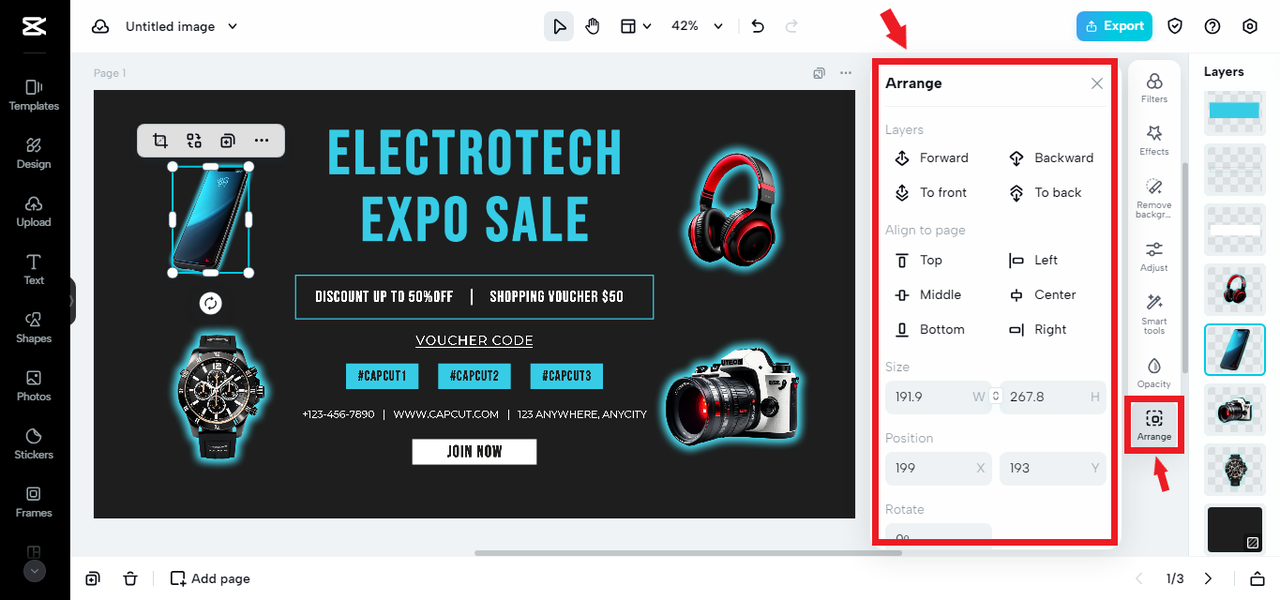
Task: Open the Filters tab
Action: click(x=1154, y=87)
